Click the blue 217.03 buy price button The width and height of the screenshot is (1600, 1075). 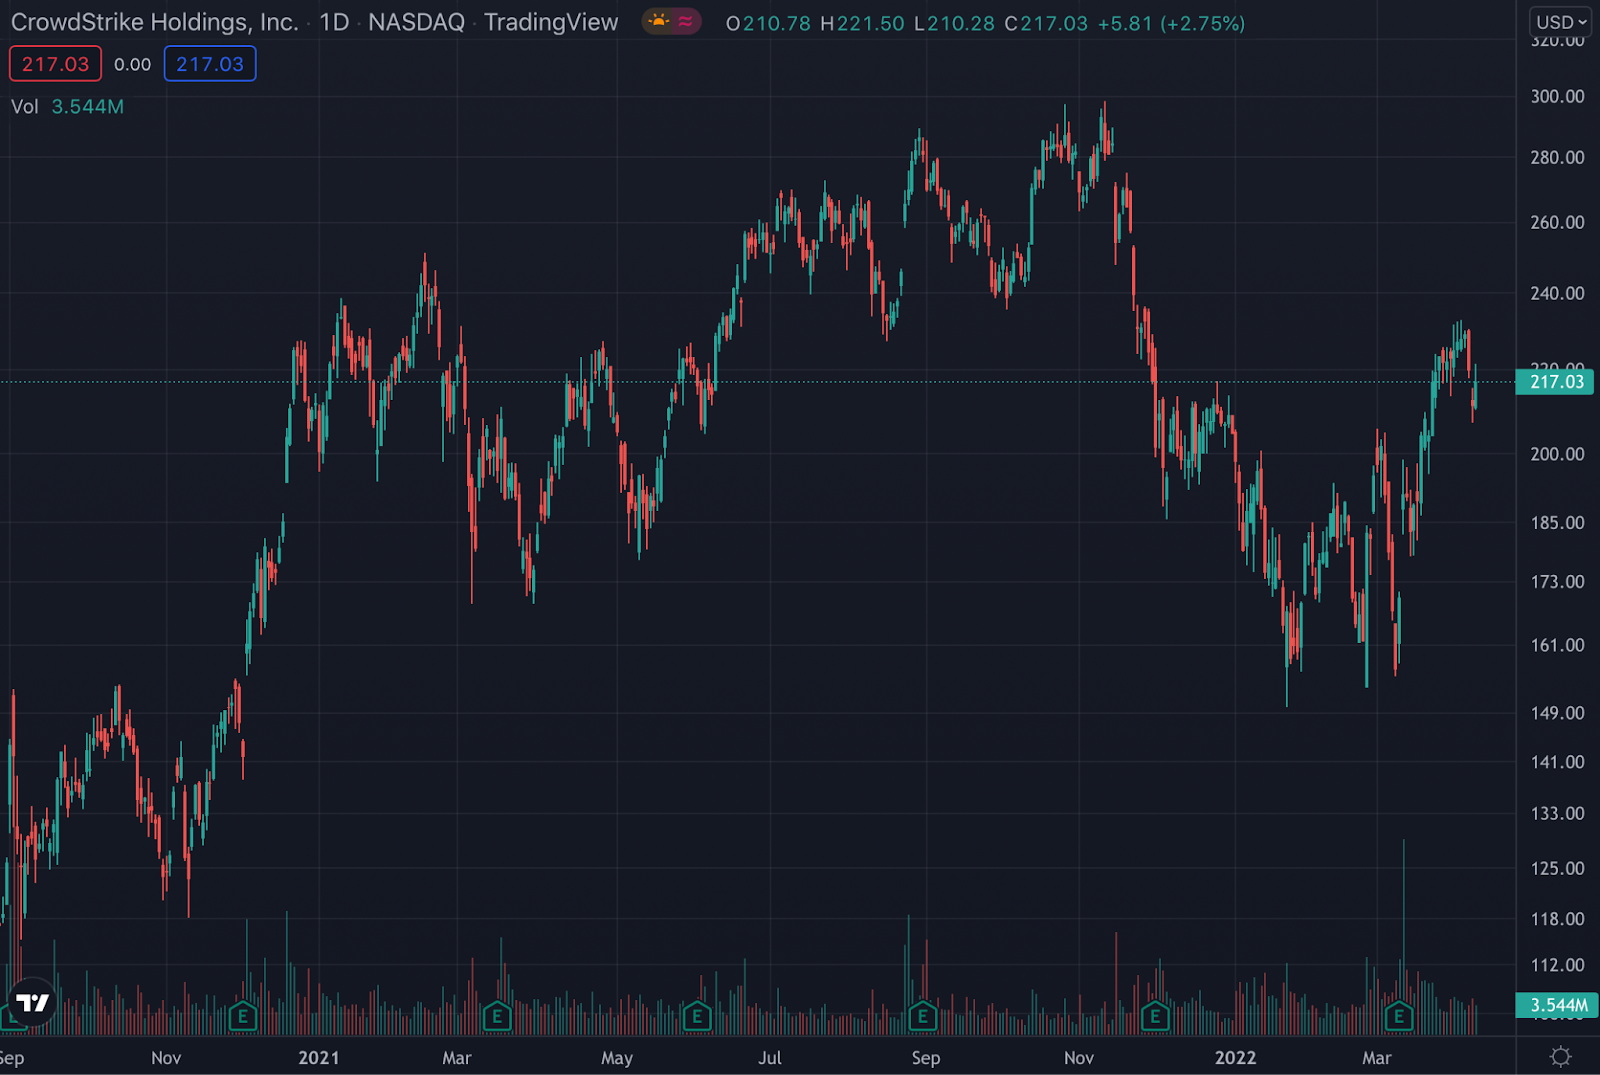[x=210, y=64]
